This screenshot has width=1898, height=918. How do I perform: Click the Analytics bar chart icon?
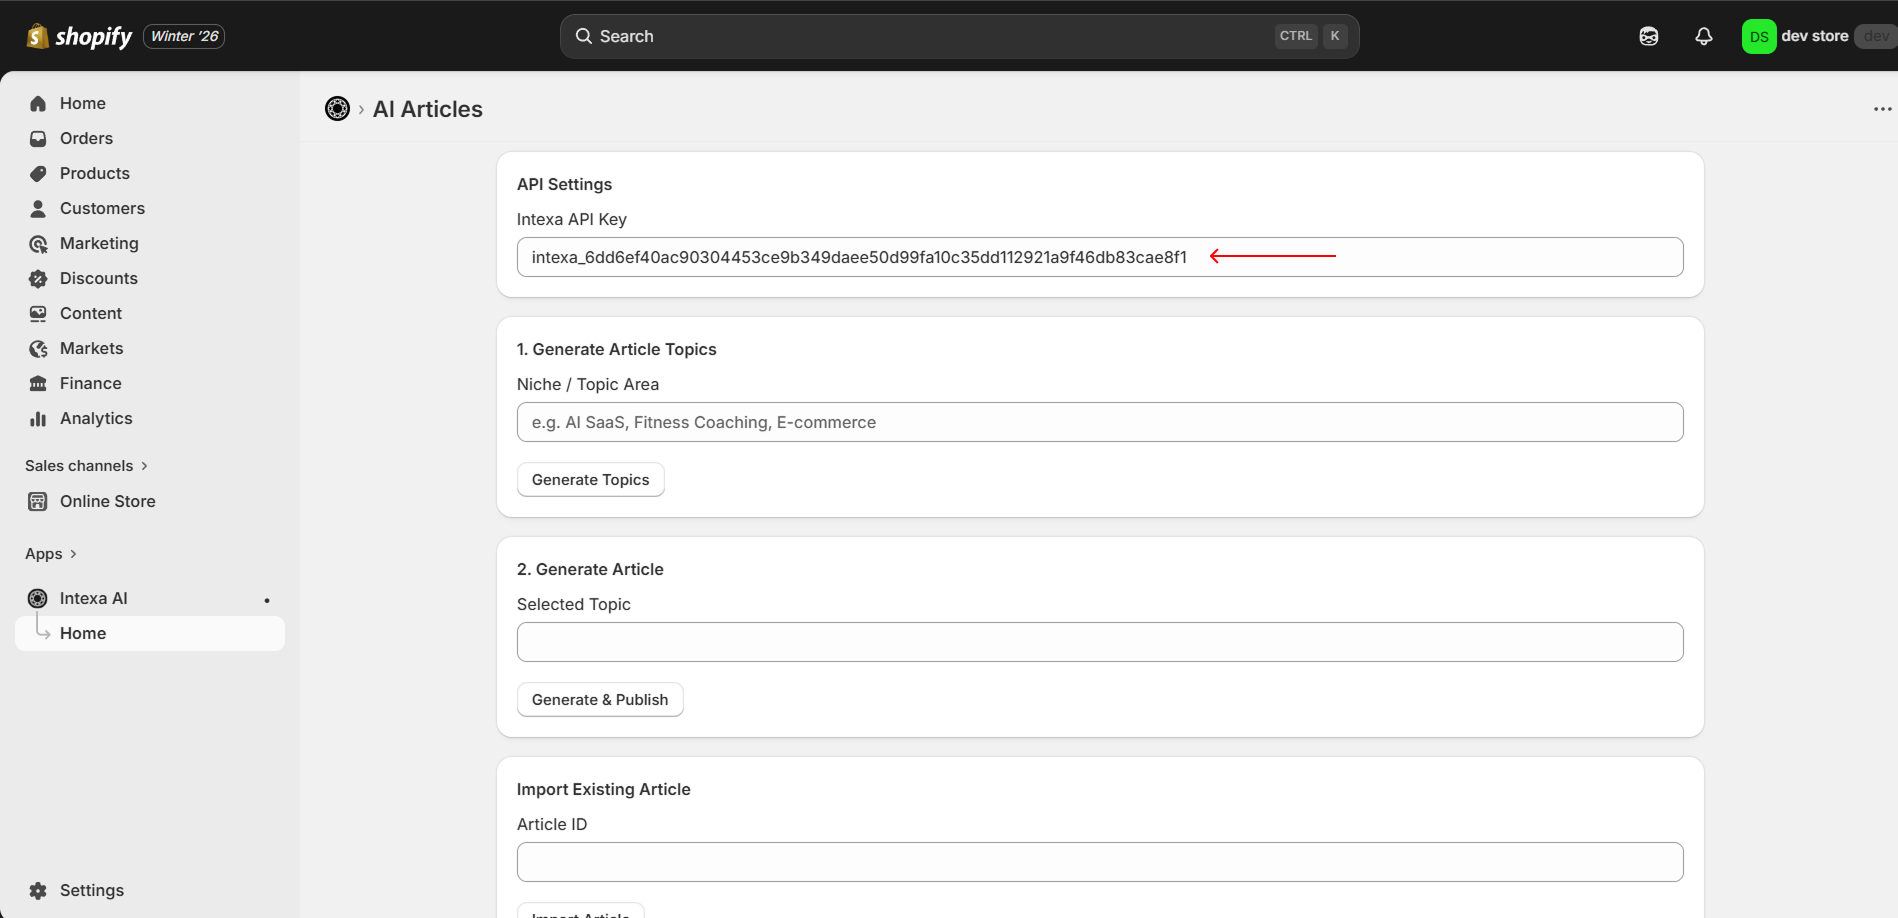[38, 419]
